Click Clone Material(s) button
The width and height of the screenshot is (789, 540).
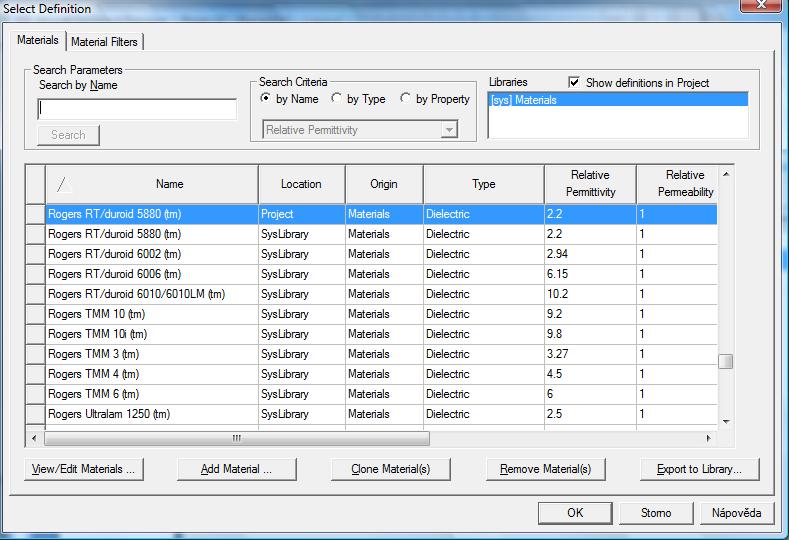click(x=390, y=469)
